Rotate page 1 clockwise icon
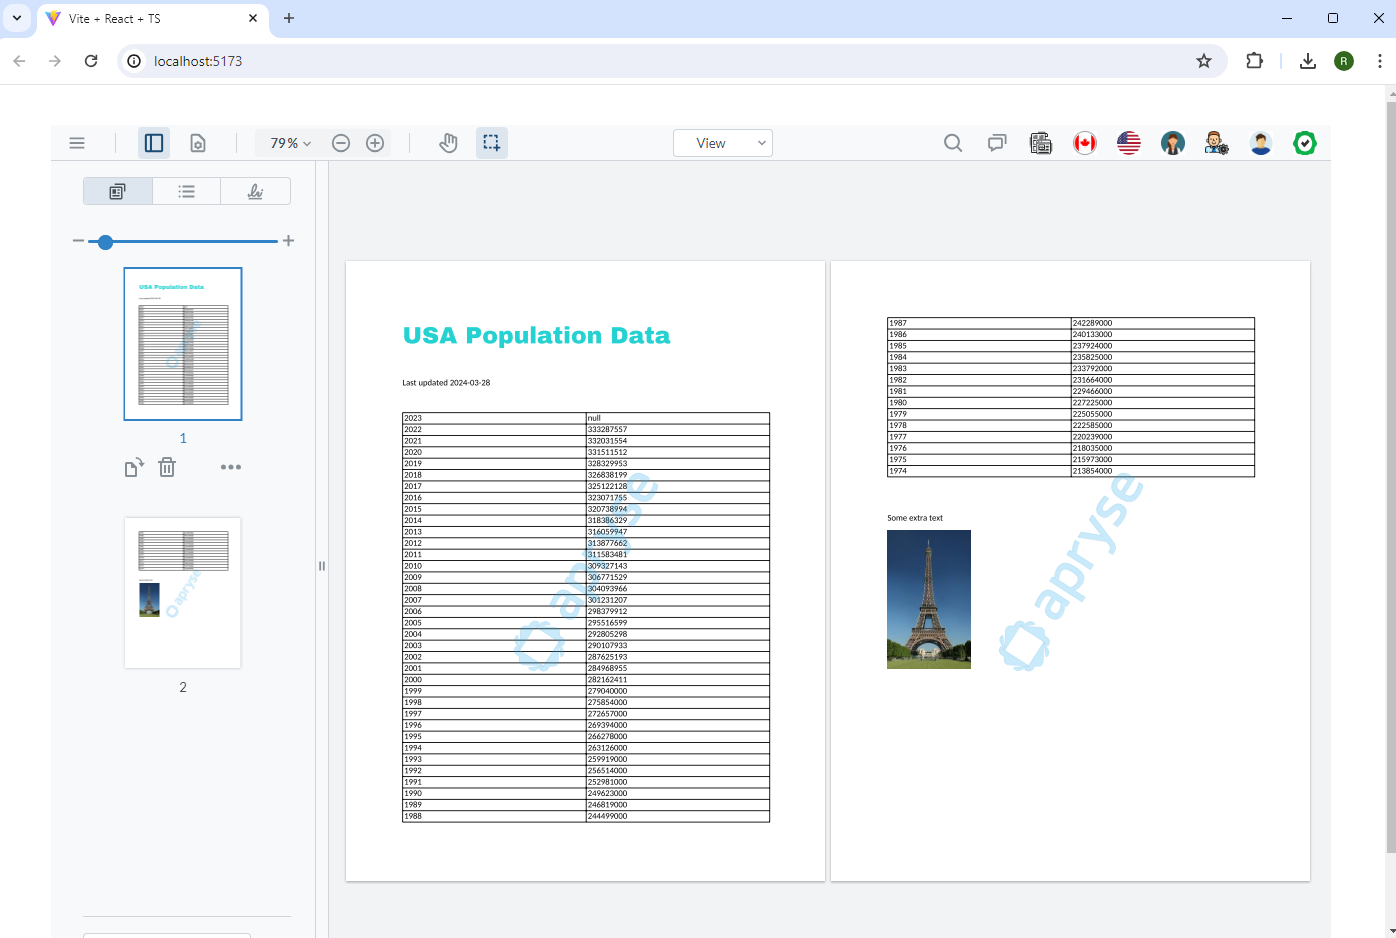 click(x=134, y=467)
